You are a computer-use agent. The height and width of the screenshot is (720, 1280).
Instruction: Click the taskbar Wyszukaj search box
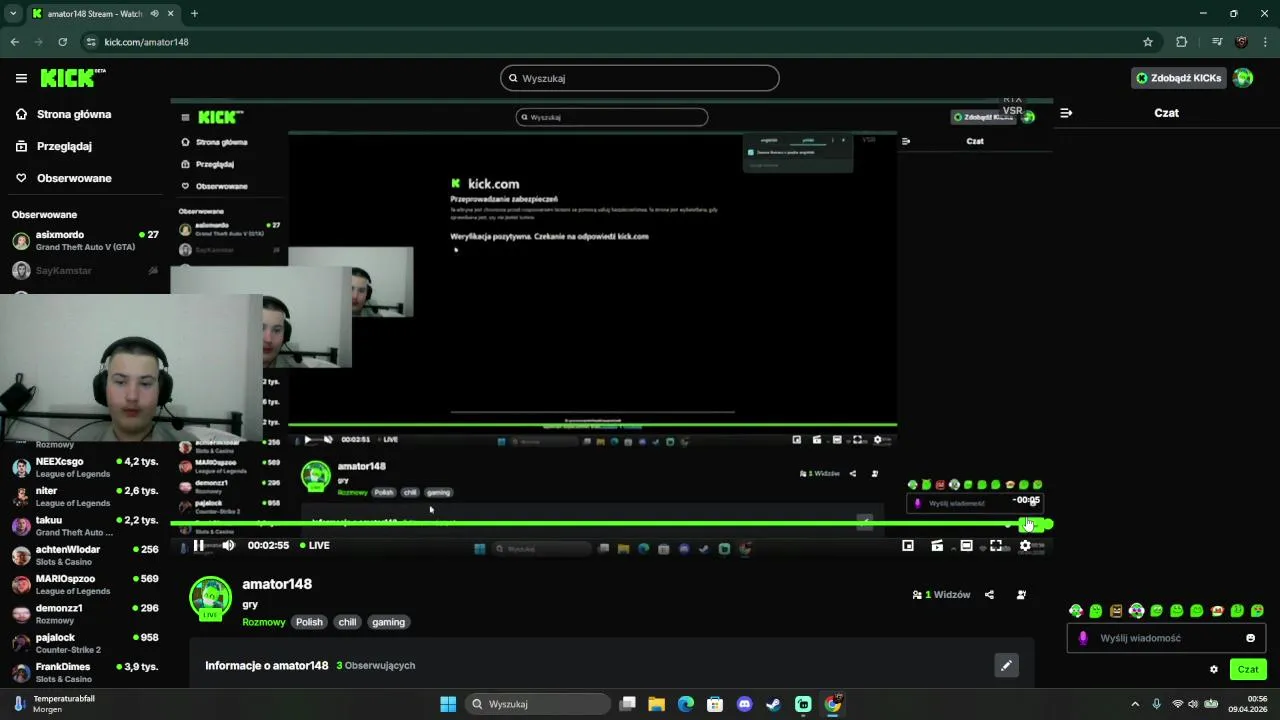(540, 704)
